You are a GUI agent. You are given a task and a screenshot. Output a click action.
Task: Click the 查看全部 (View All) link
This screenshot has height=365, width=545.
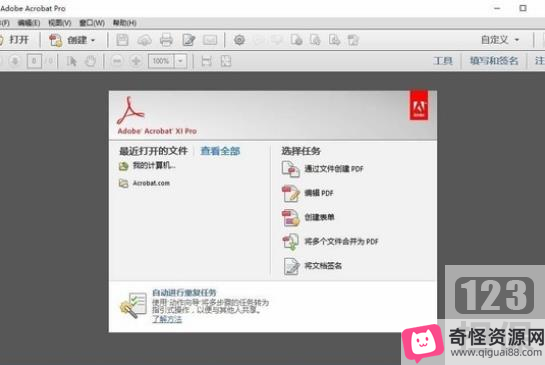pyautogui.click(x=220, y=151)
